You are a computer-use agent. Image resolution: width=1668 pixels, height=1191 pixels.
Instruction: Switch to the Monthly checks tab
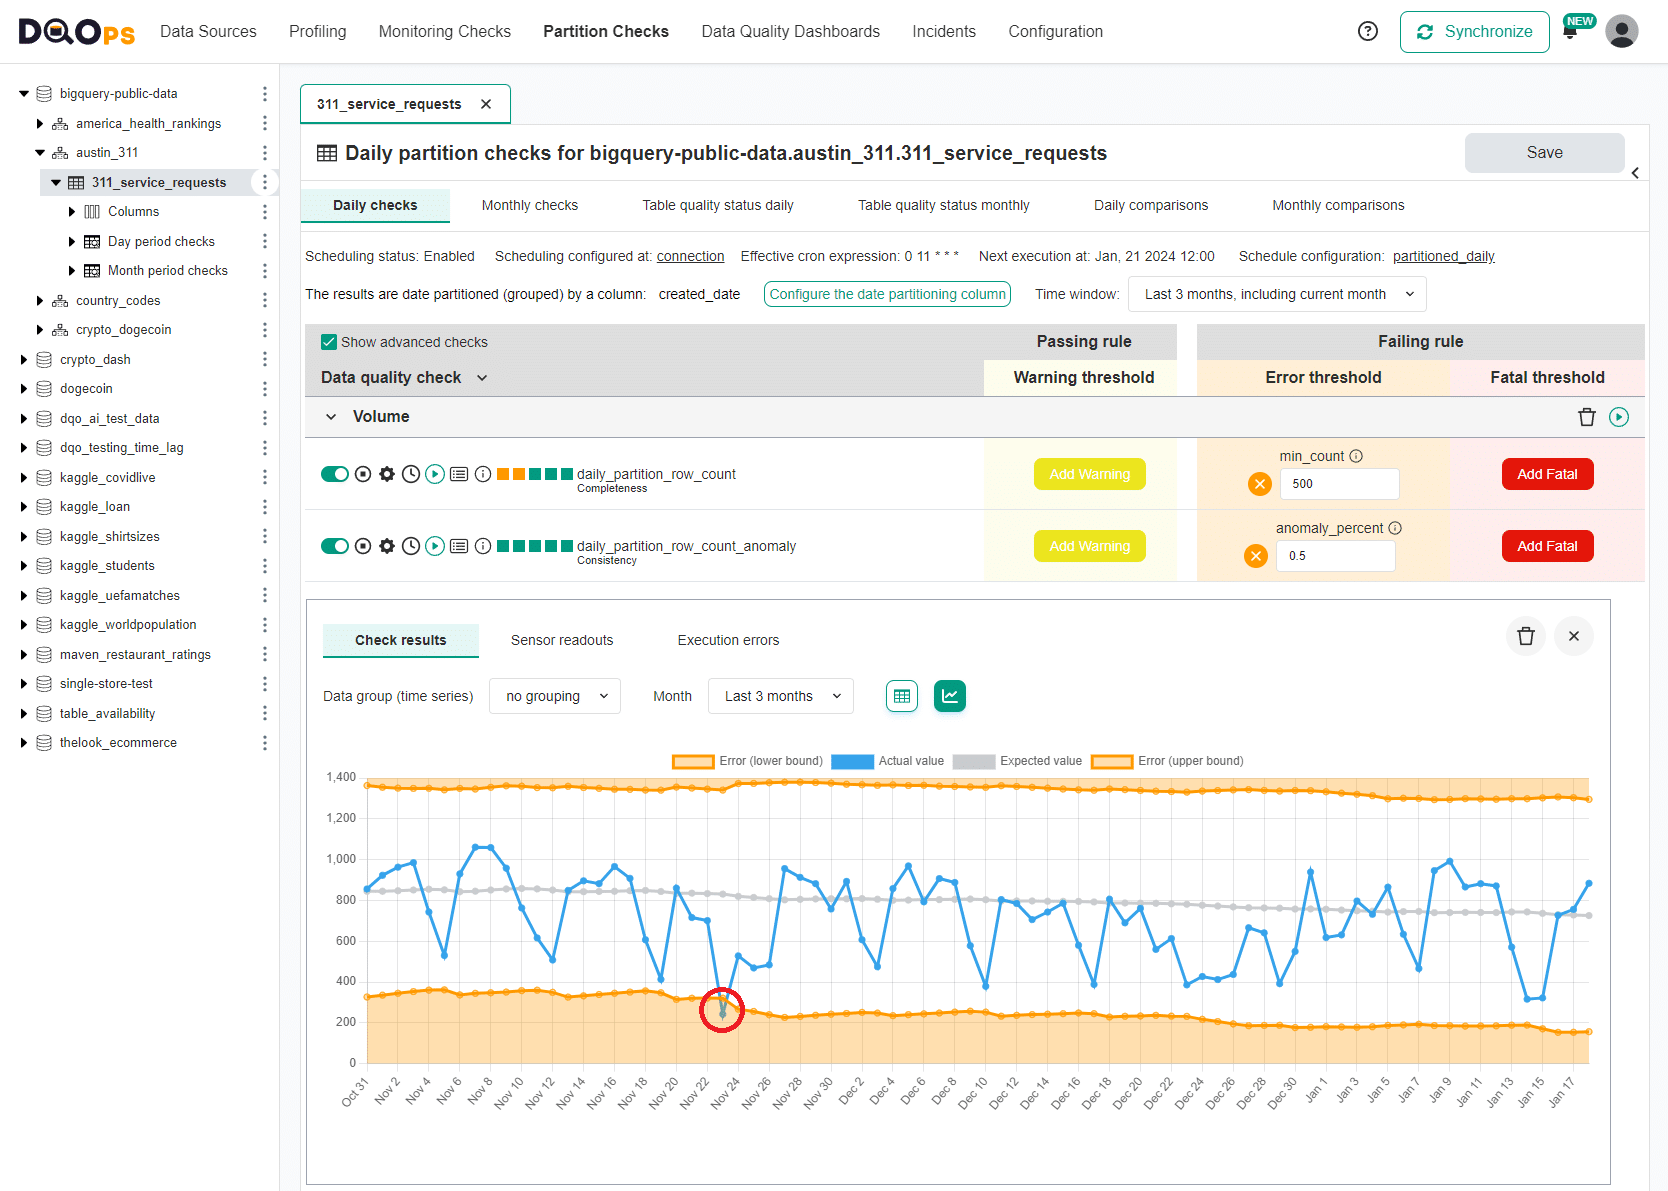529,205
